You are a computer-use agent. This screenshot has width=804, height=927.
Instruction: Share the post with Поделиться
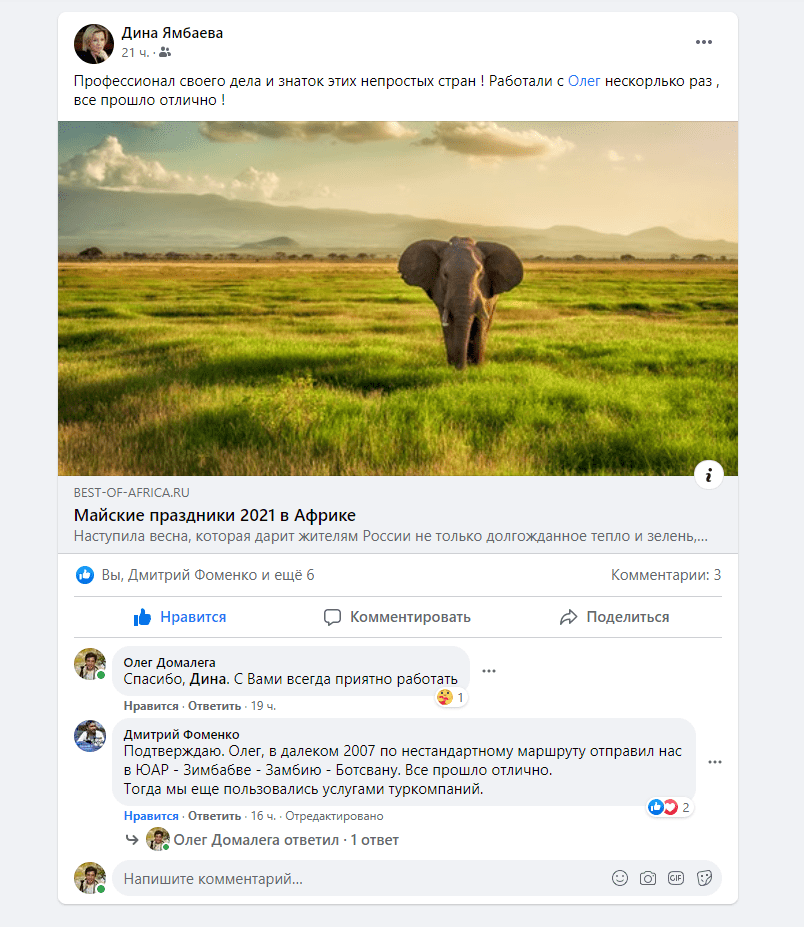click(614, 617)
